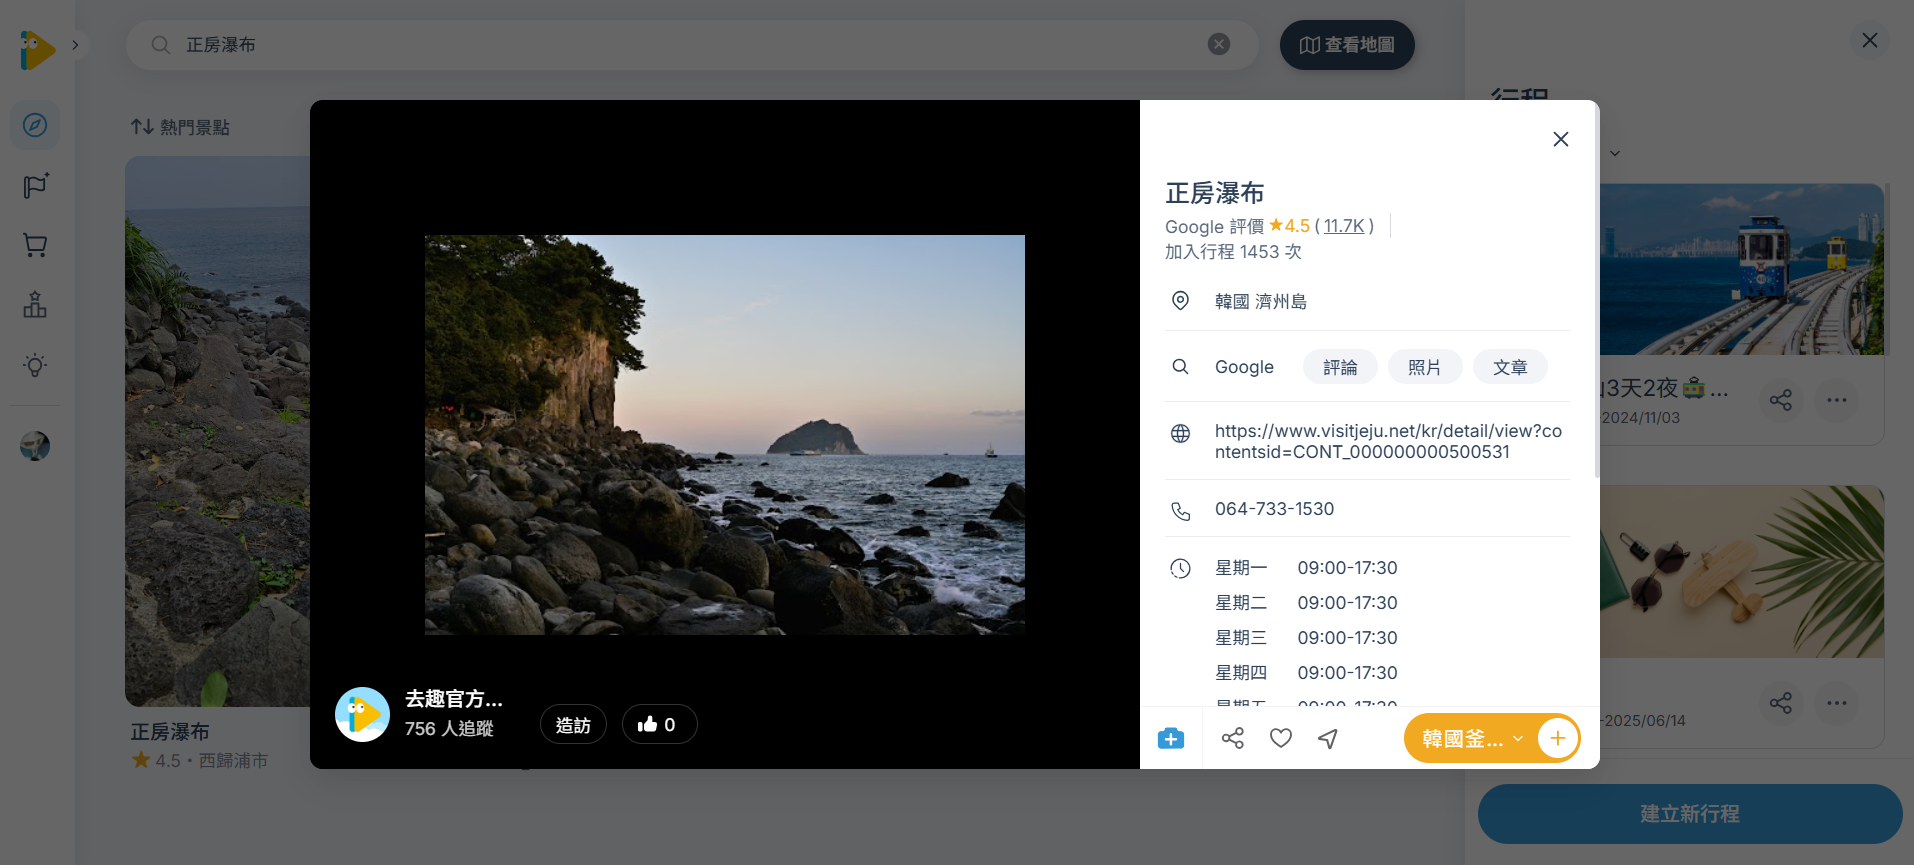The height and width of the screenshot is (865, 1914).
Task: Search the place on Google
Action: click(1244, 367)
